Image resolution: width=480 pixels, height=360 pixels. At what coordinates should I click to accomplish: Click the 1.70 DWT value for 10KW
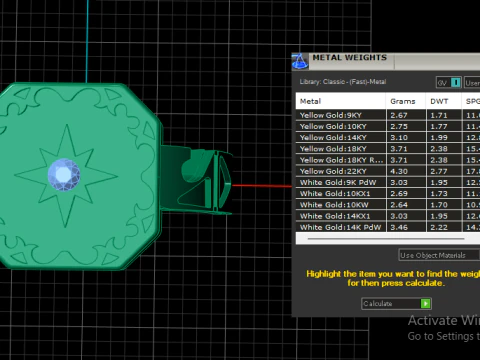click(439, 205)
